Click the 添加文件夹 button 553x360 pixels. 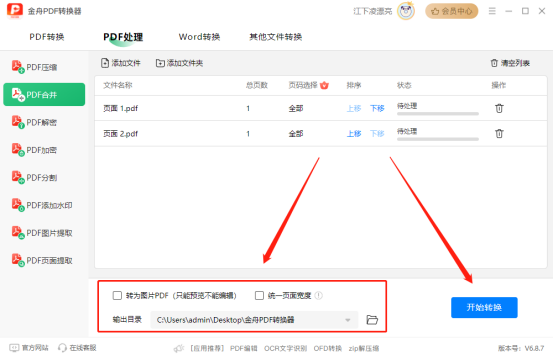click(180, 63)
